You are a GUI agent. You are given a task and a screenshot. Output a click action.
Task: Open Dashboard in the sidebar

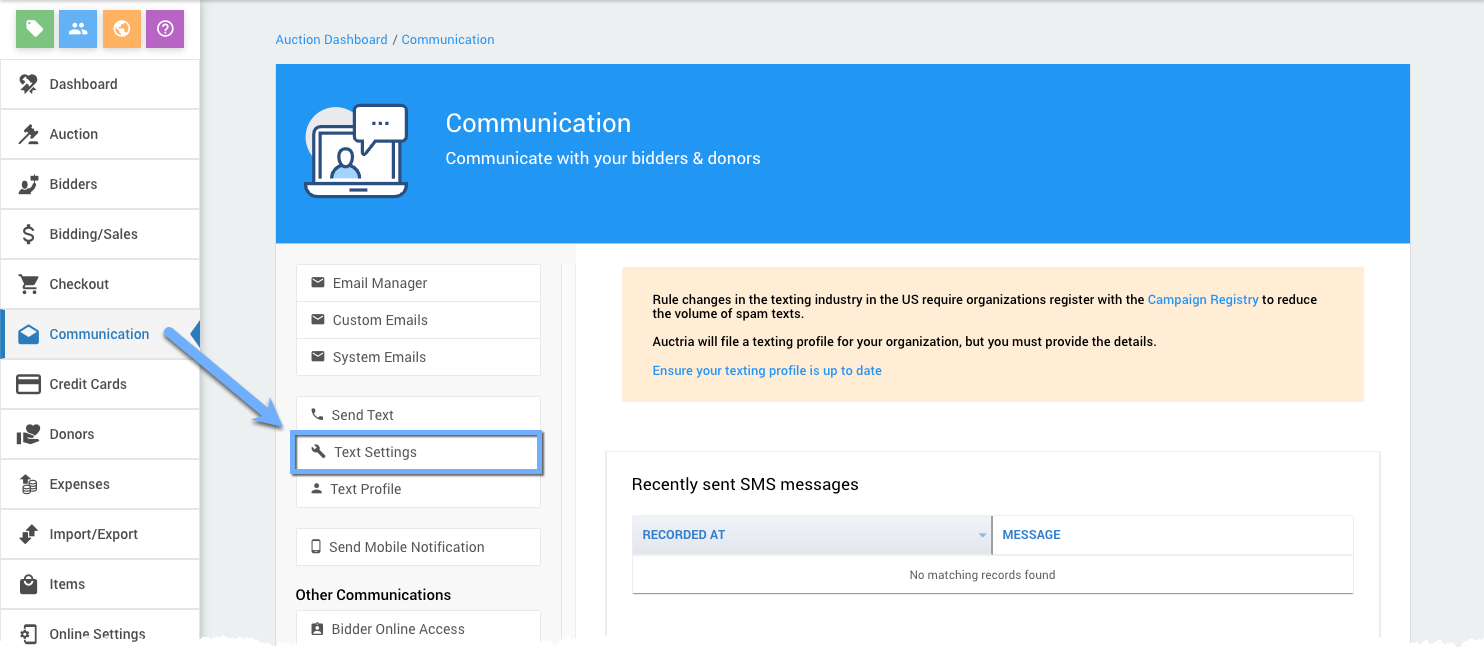83,84
